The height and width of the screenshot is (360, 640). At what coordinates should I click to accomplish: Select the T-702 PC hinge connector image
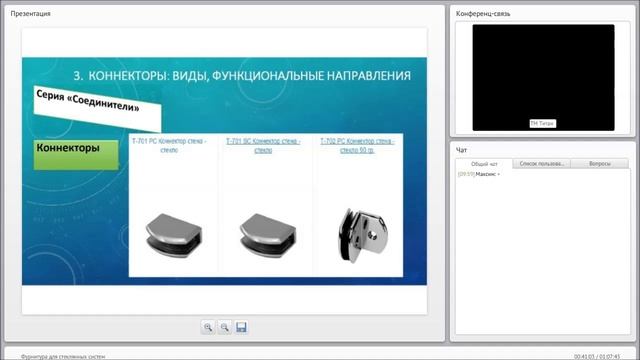[363, 236]
